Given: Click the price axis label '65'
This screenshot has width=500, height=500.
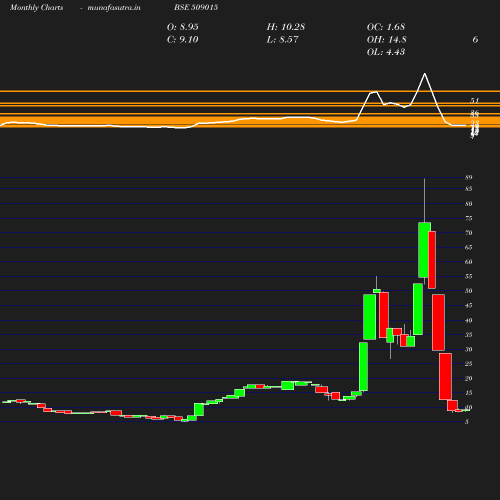Looking at the screenshot, I should pos(469,247).
